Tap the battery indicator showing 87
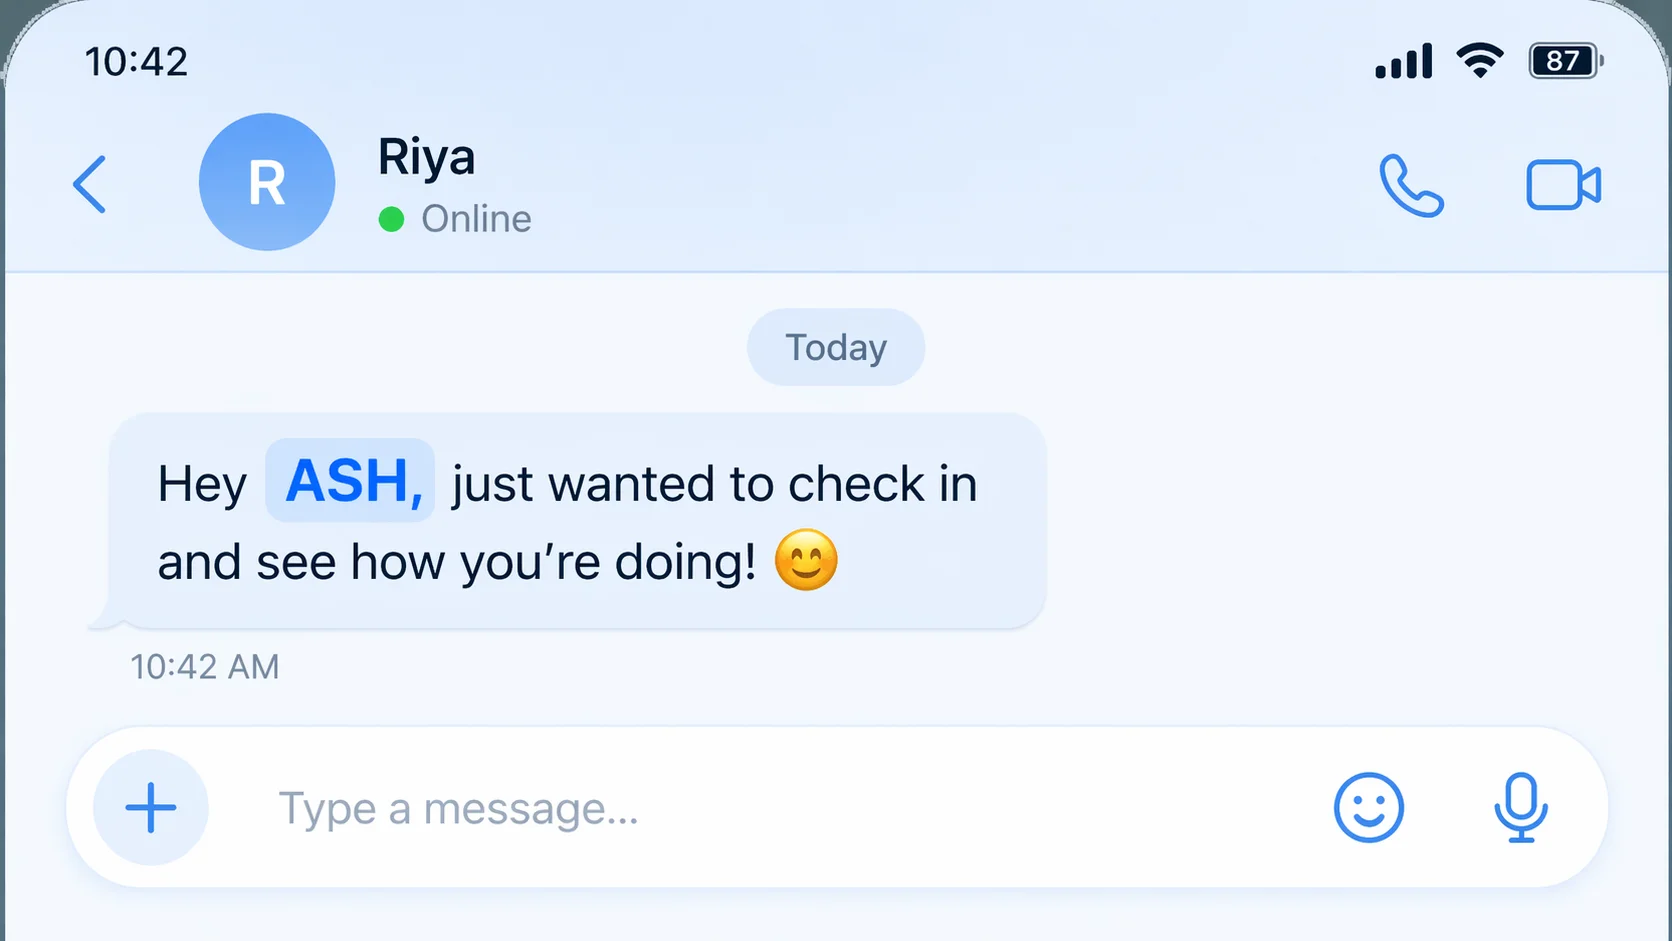Image resolution: width=1672 pixels, height=941 pixels. tap(1565, 61)
